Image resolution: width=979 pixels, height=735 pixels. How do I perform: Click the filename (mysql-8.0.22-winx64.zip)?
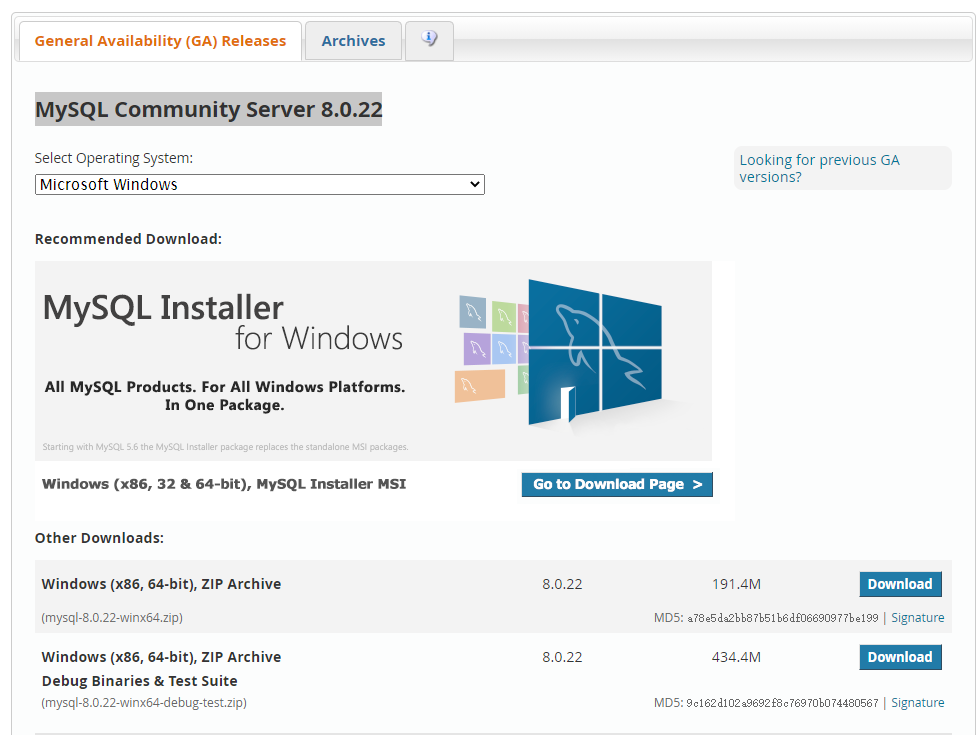point(112,618)
